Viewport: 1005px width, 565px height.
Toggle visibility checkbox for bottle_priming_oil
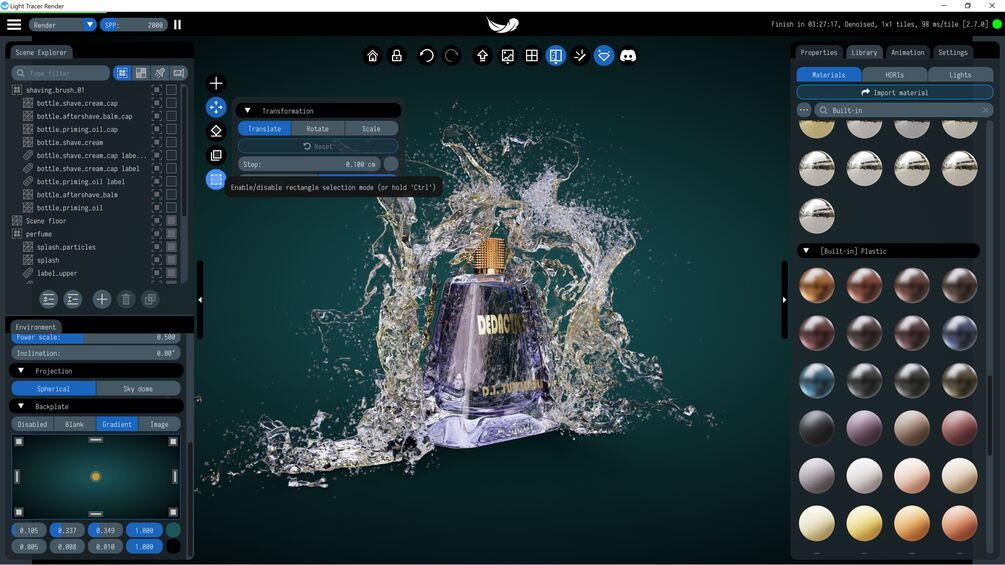pyautogui.click(x=171, y=208)
